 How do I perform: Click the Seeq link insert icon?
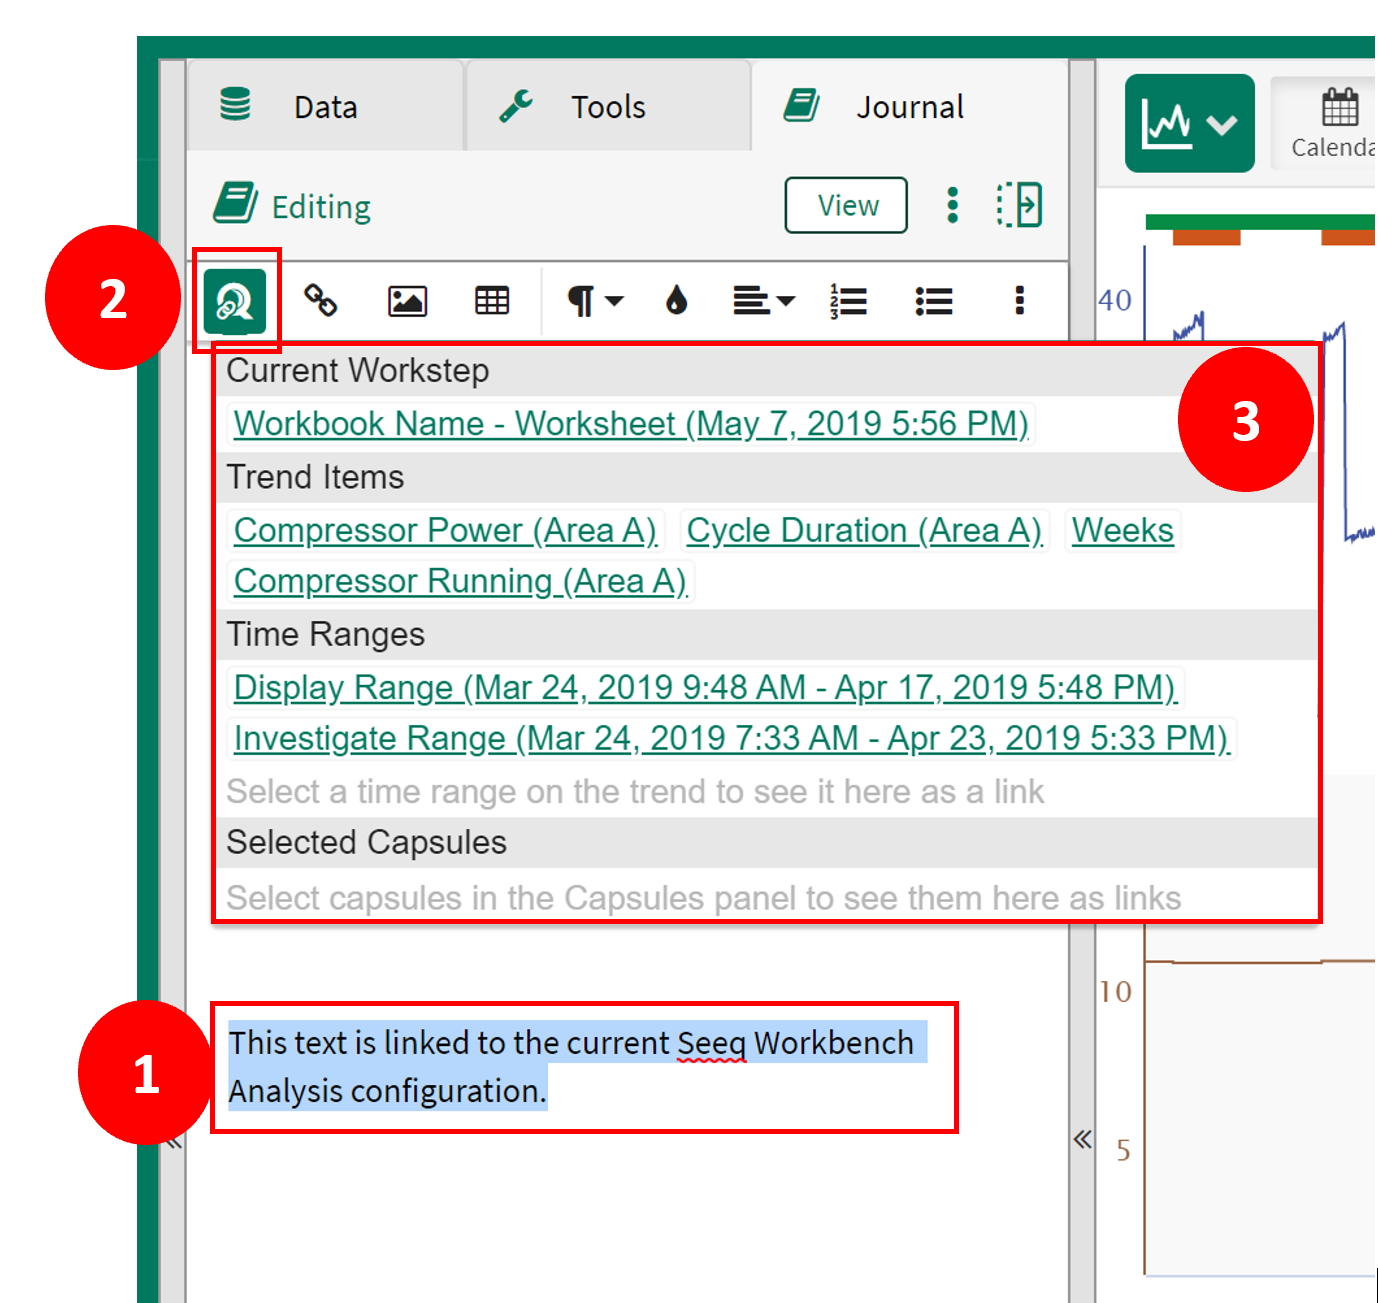(x=235, y=300)
